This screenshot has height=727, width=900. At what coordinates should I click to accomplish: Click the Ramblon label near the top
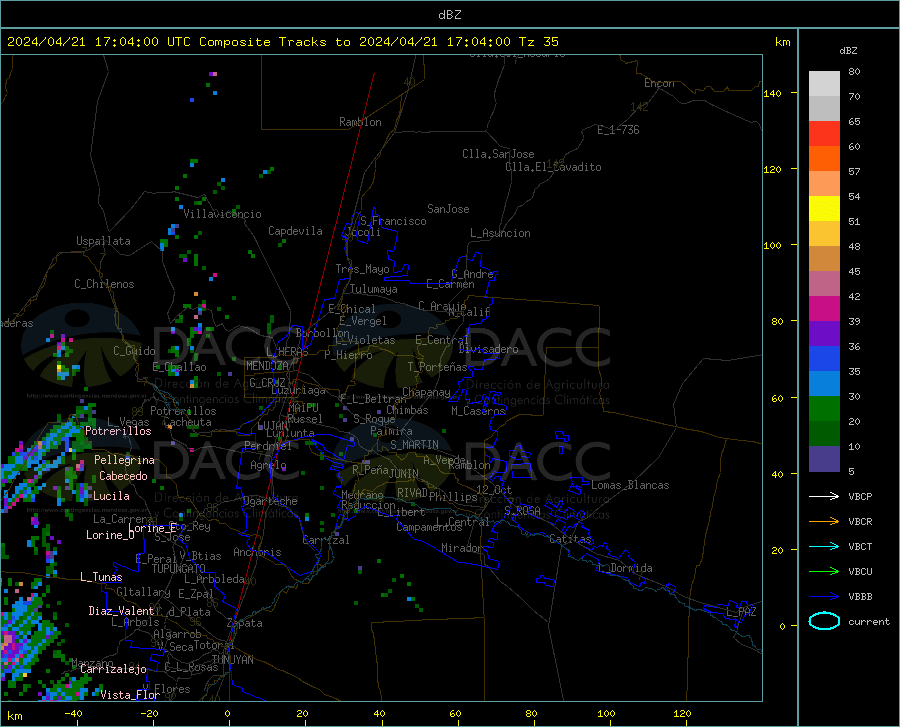click(360, 122)
